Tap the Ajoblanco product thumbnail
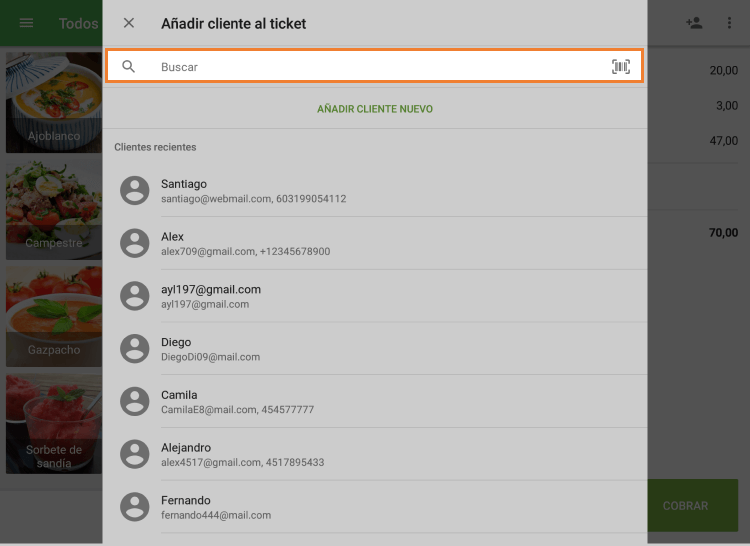The image size is (750, 546). 54,102
